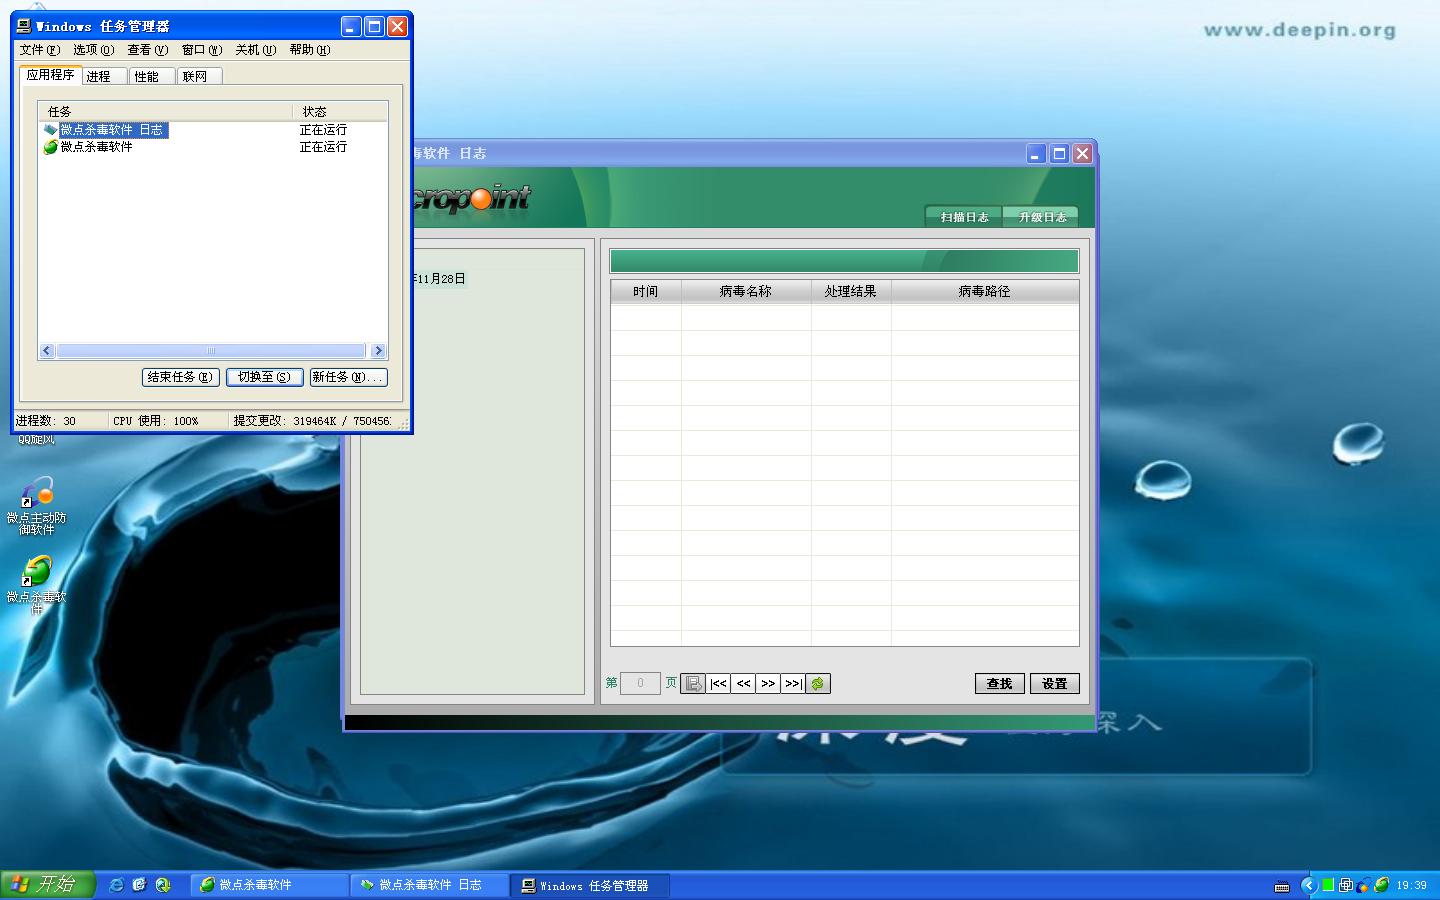Click the overlapping squares tray icon
This screenshot has width=1440, height=900.
point(1346,885)
